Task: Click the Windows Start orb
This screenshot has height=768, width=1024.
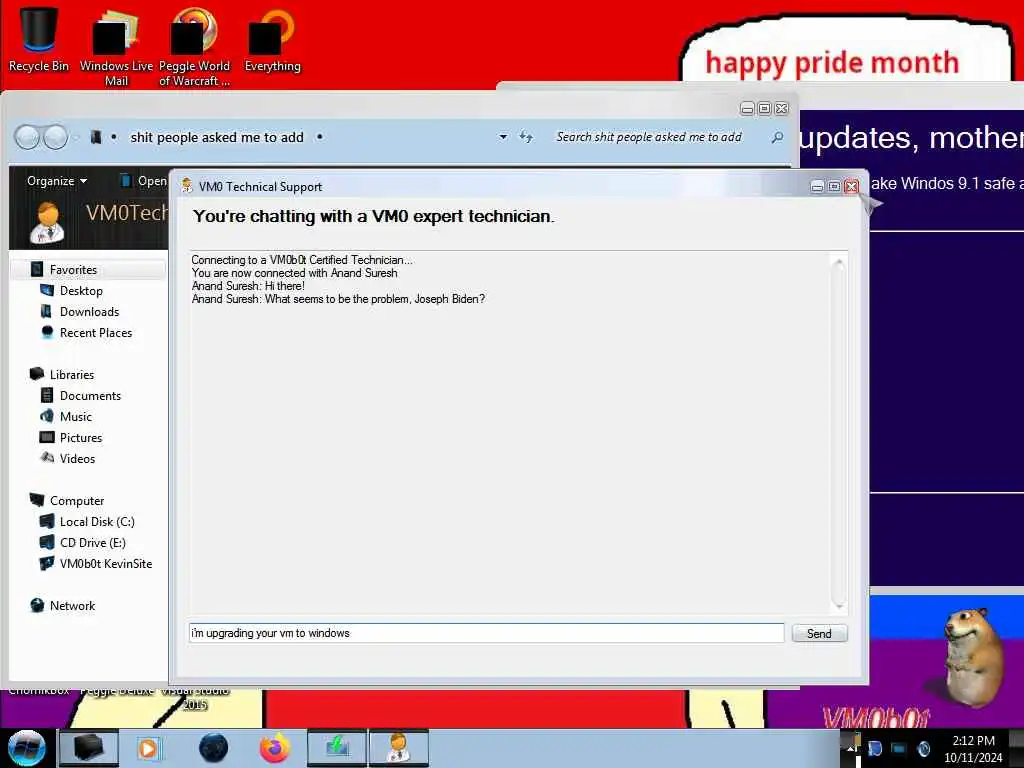Action: [27, 748]
